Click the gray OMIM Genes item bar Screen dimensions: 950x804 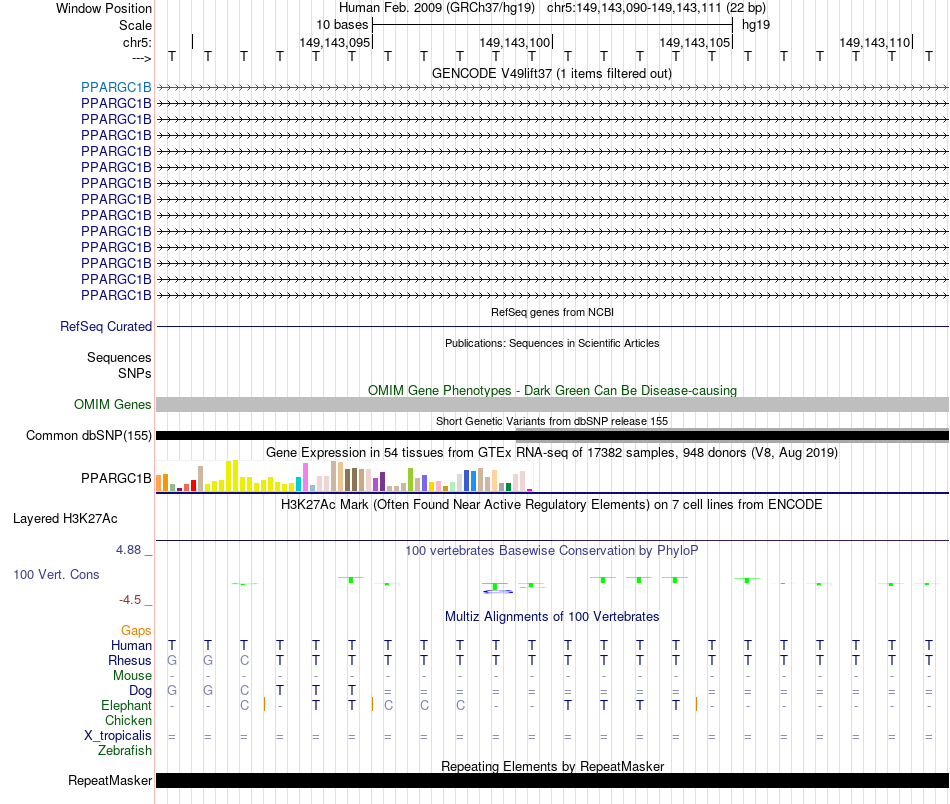pos(552,405)
